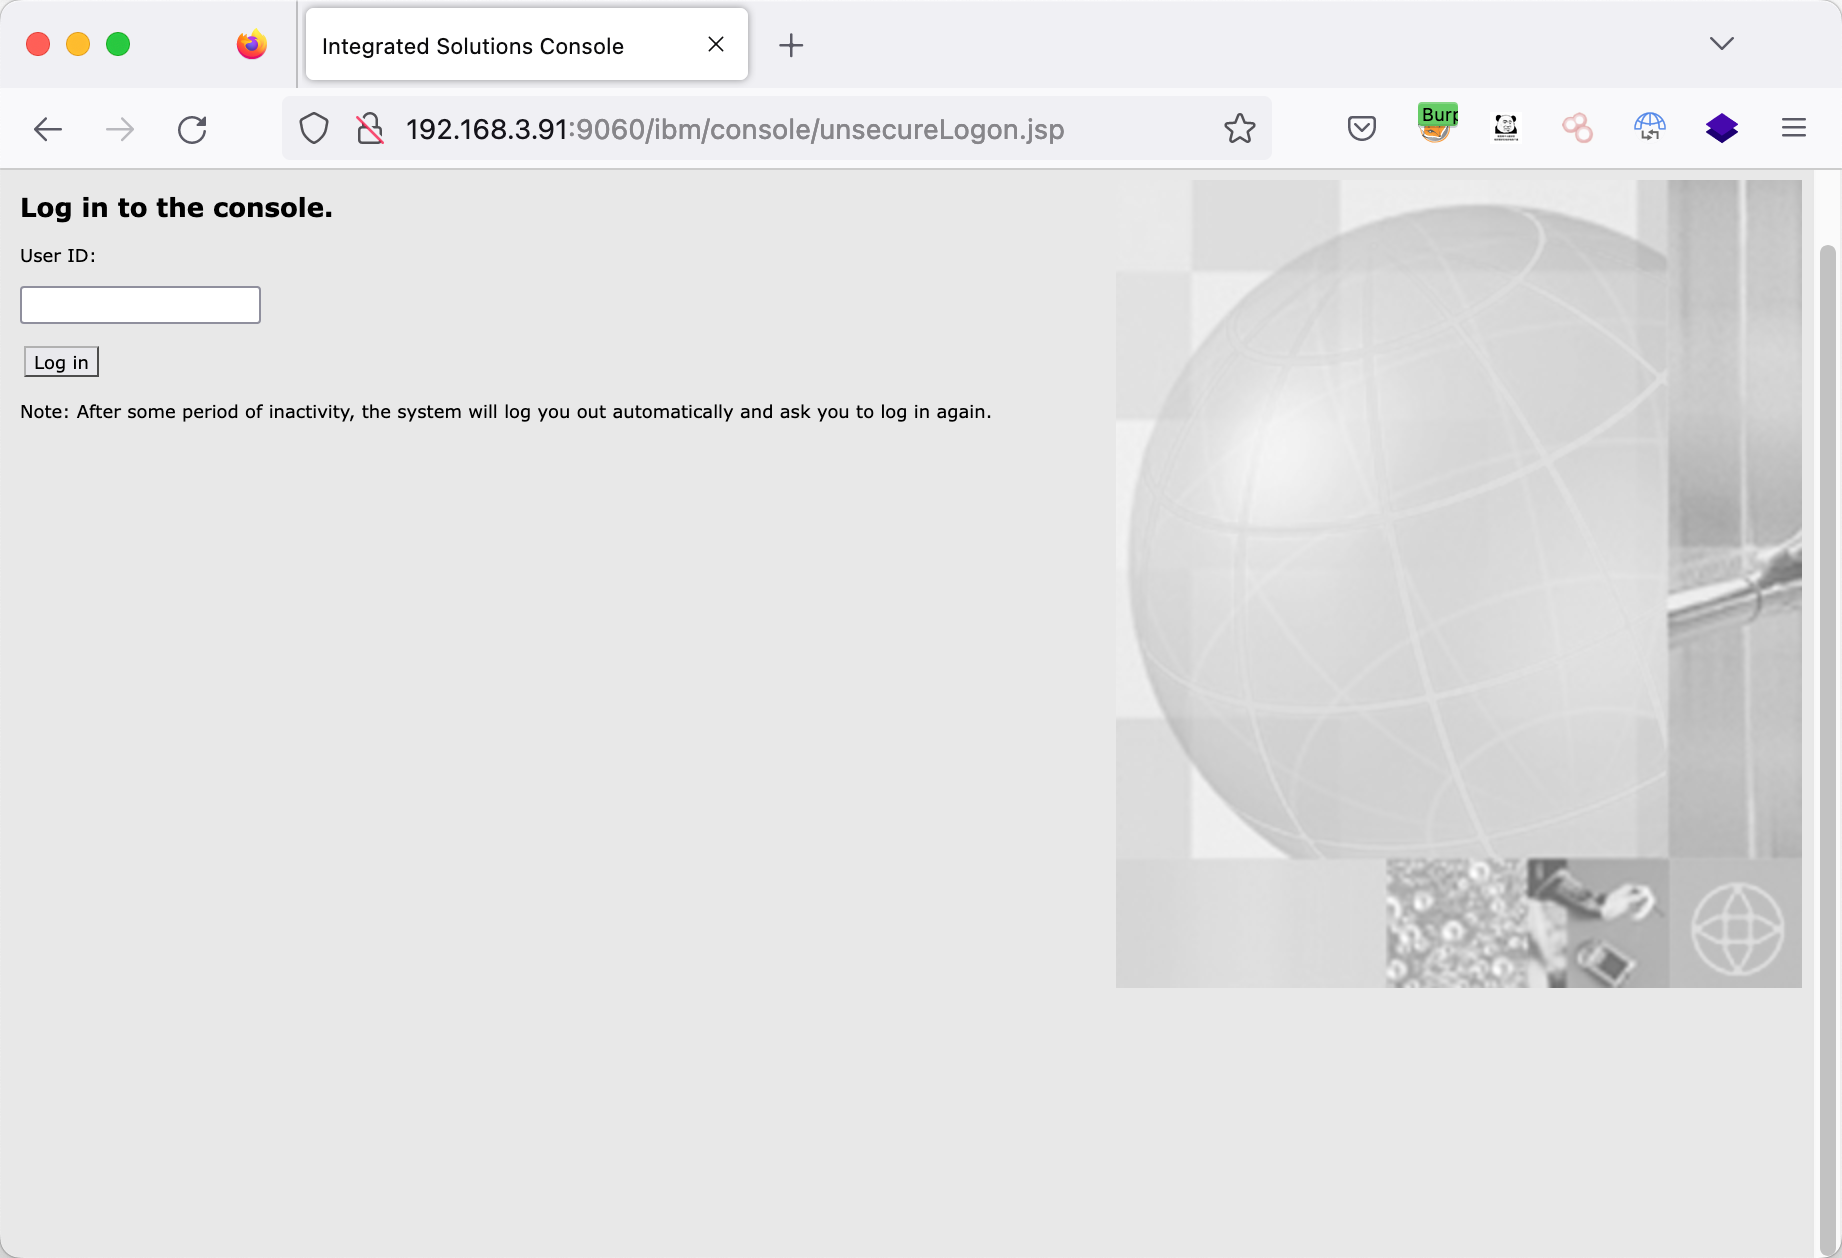
Task: Click the tracking protection shield icon
Action: [x=314, y=129]
